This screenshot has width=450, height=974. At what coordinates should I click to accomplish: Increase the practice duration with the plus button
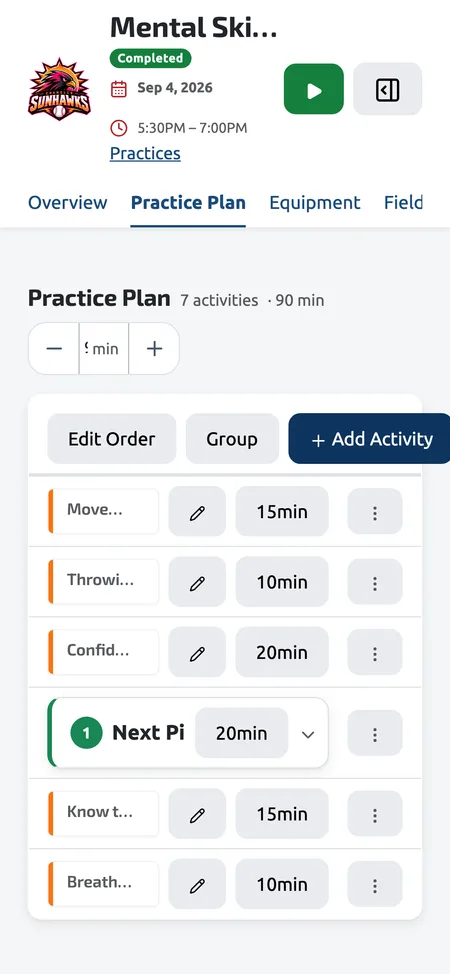coord(154,348)
